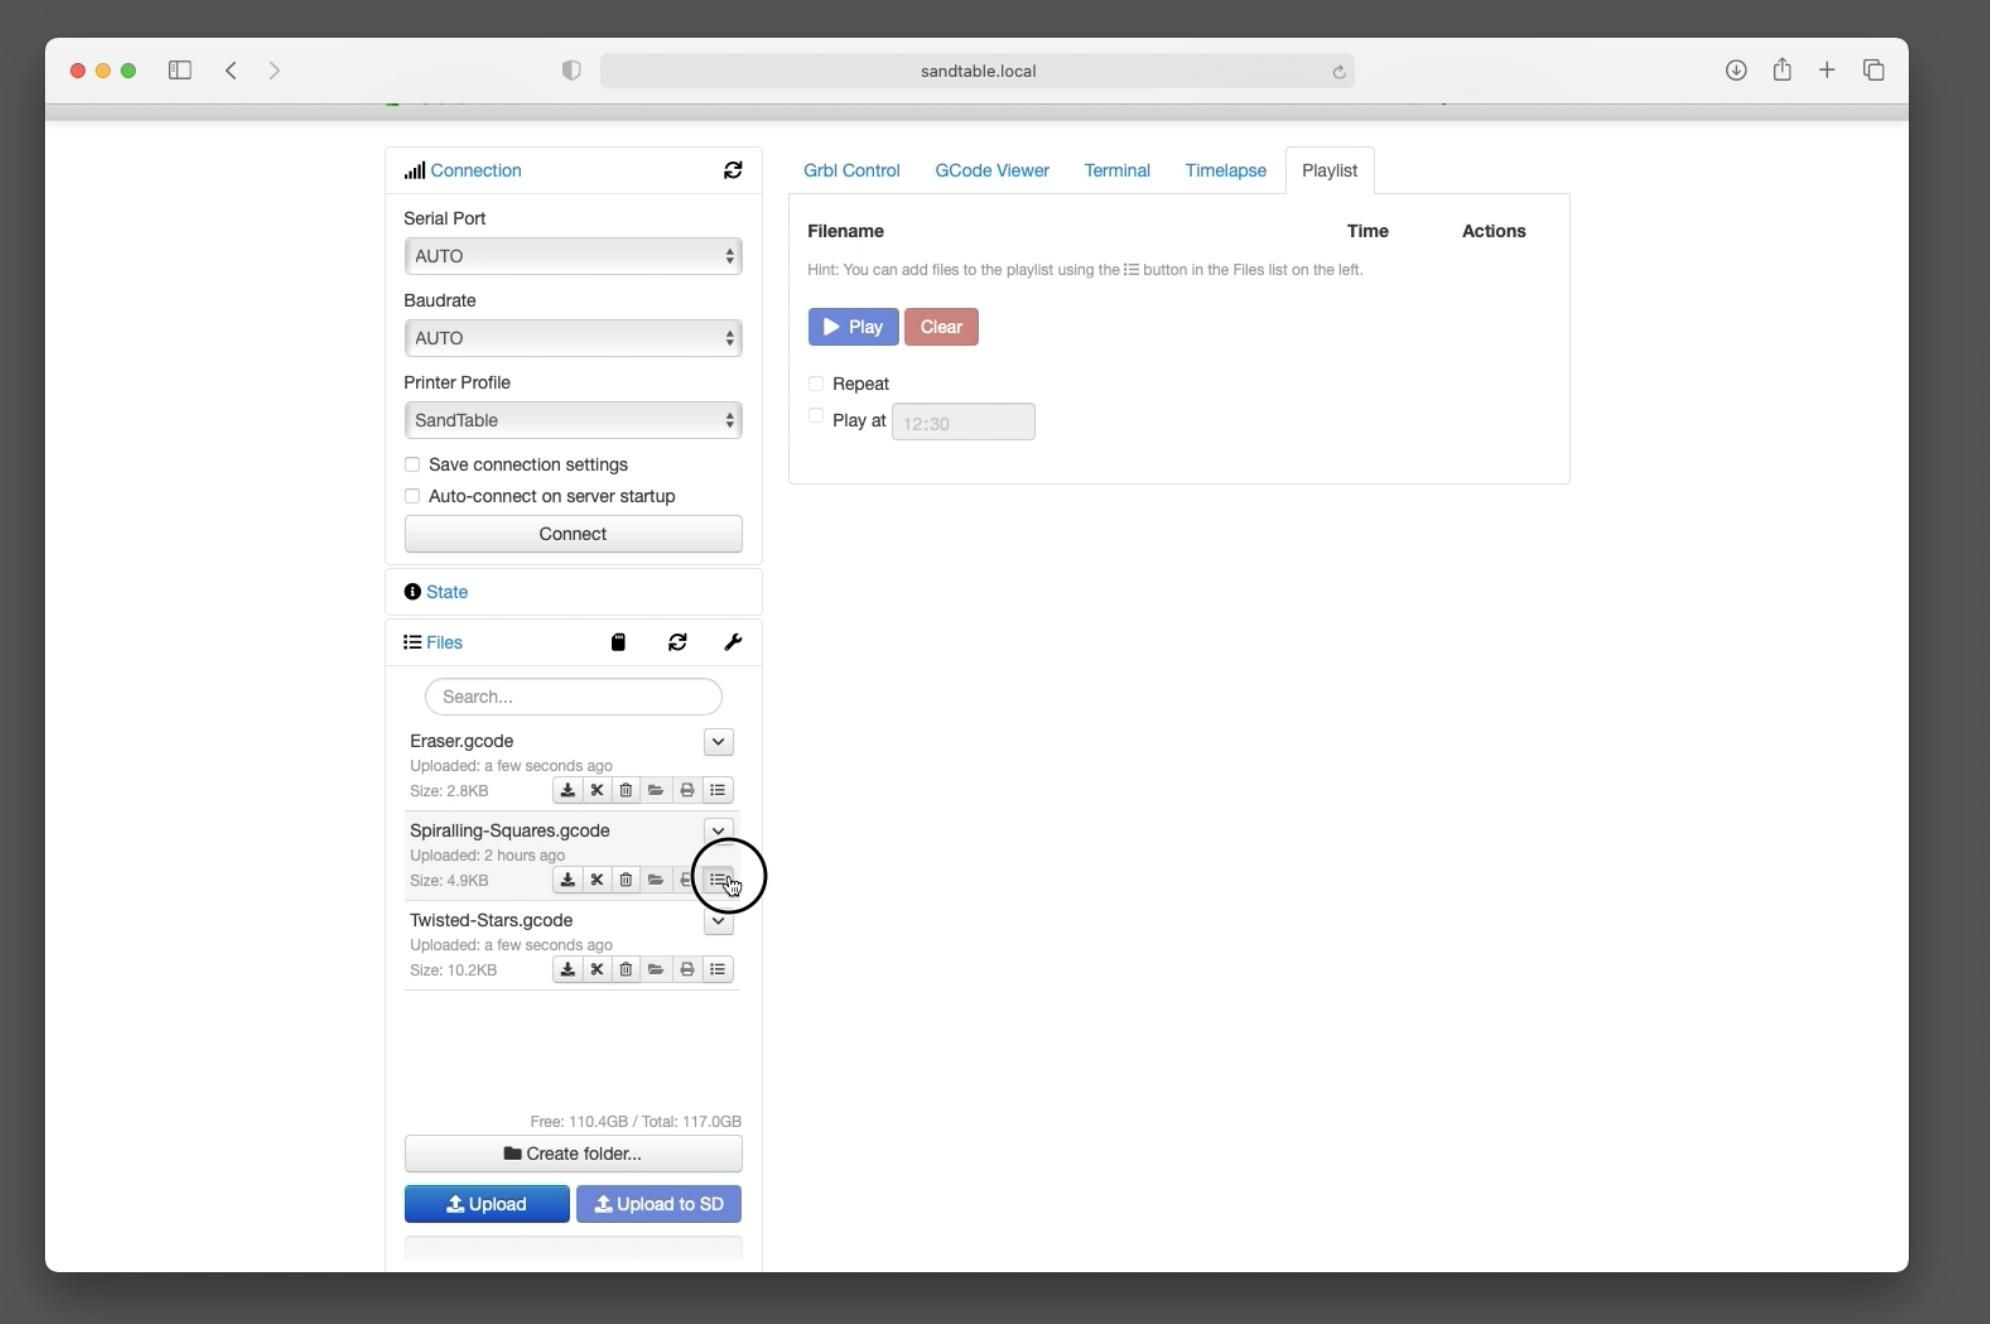Open SD card menu in Files header
The image size is (1990, 1324).
[618, 642]
